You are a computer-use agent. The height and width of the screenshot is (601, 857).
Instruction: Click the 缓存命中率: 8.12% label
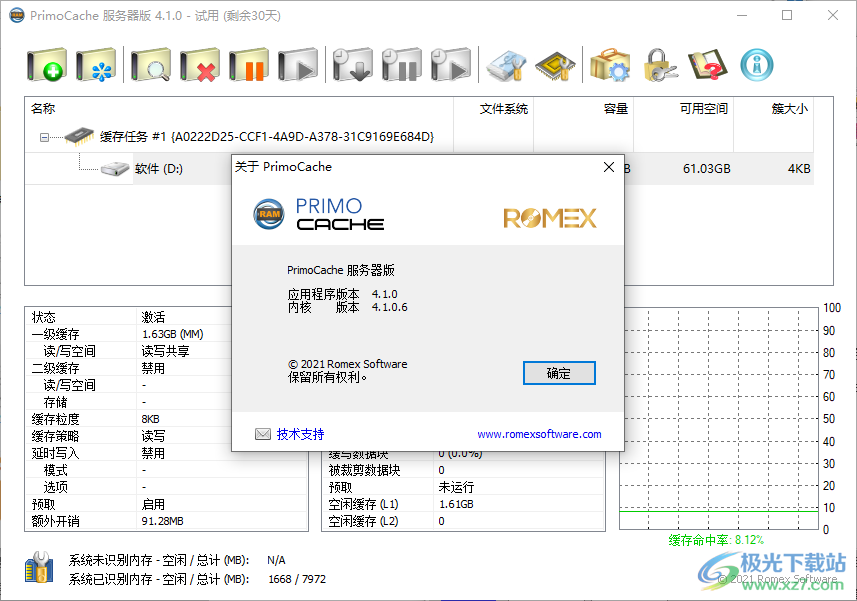[716, 540]
